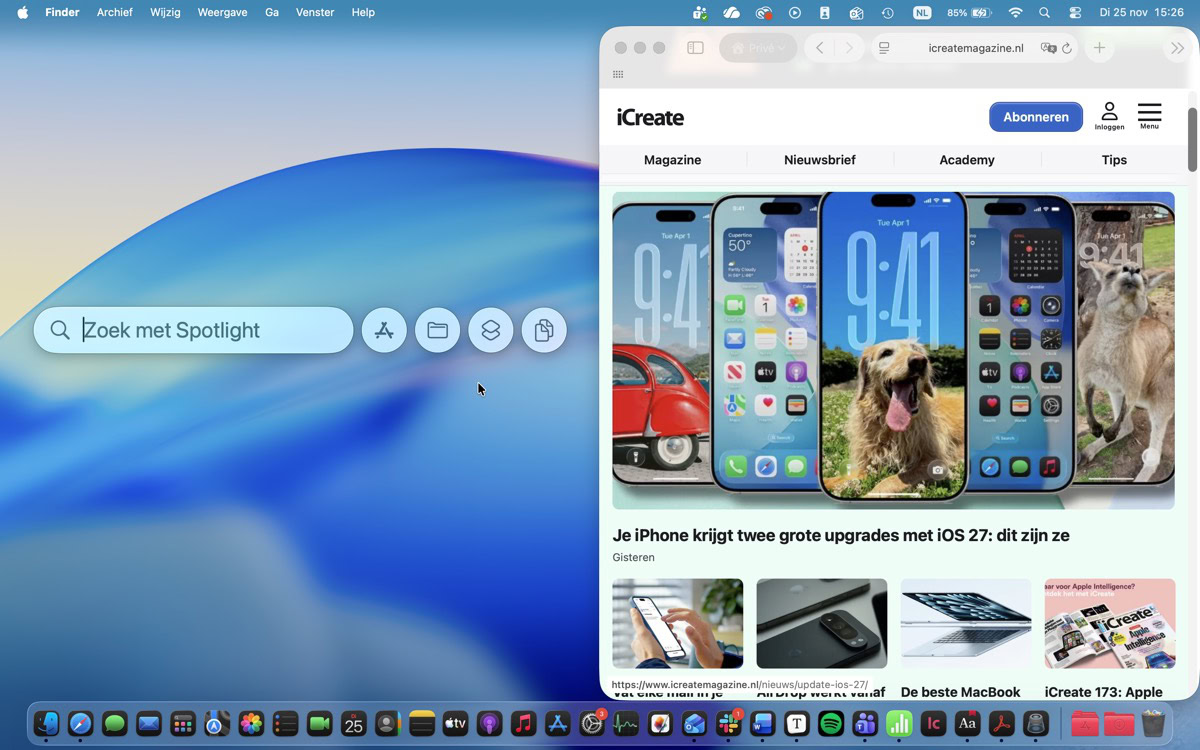Viewport: 1200px width, 750px height.
Task: Click the translate page icon in address bar
Action: (1048, 48)
